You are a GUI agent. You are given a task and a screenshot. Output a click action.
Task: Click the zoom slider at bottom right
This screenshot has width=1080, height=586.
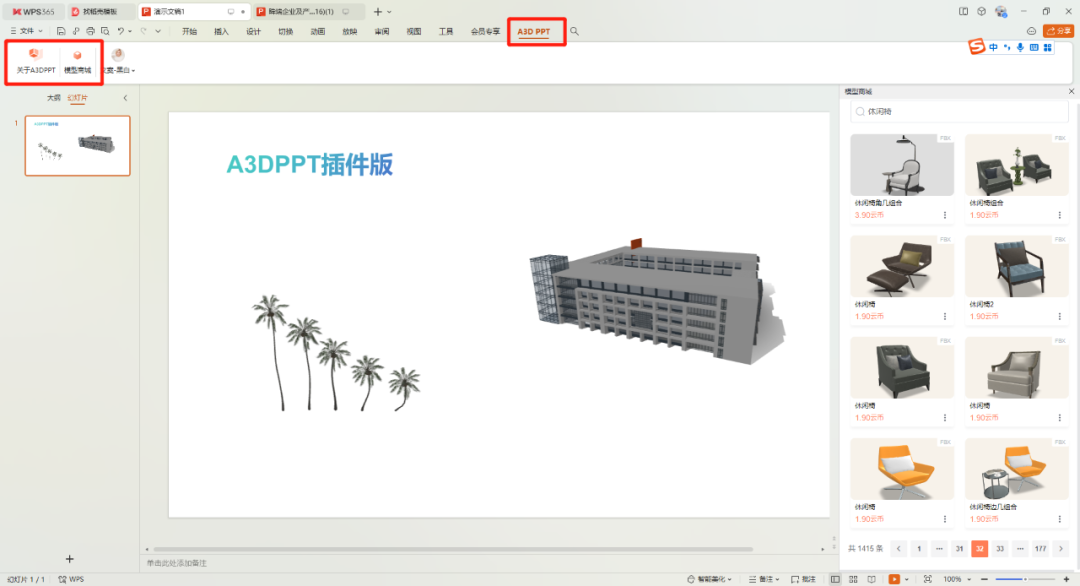1027,579
